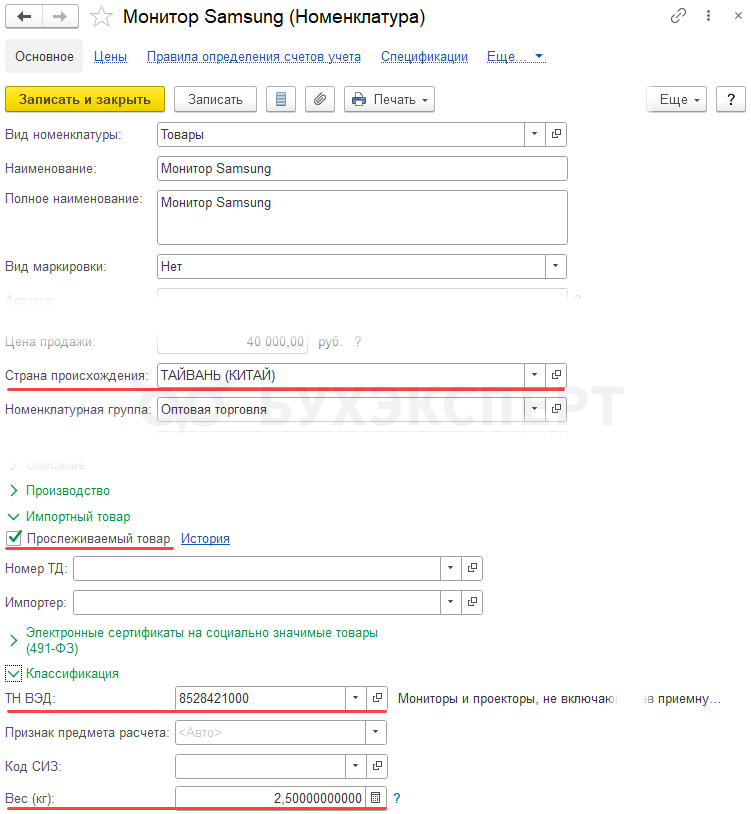The width and height of the screenshot is (751, 814).
Task: Expand the Импортер dropdown
Action: coord(450,602)
